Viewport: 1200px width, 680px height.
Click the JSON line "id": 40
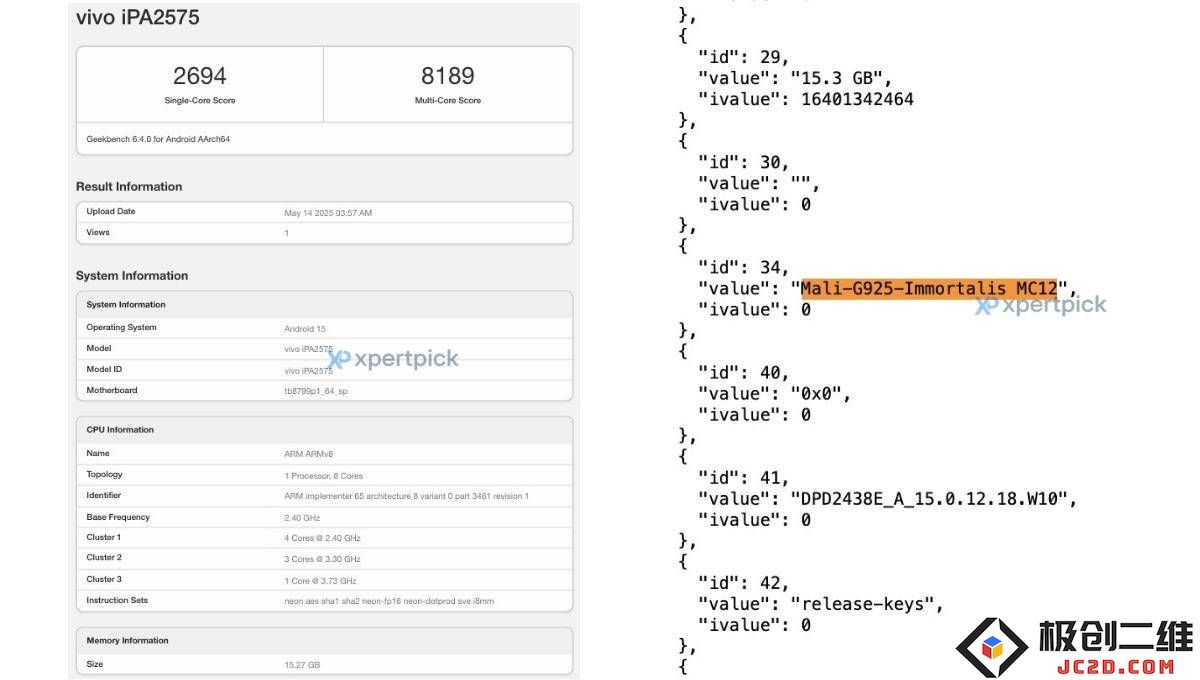[x=744, y=373]
